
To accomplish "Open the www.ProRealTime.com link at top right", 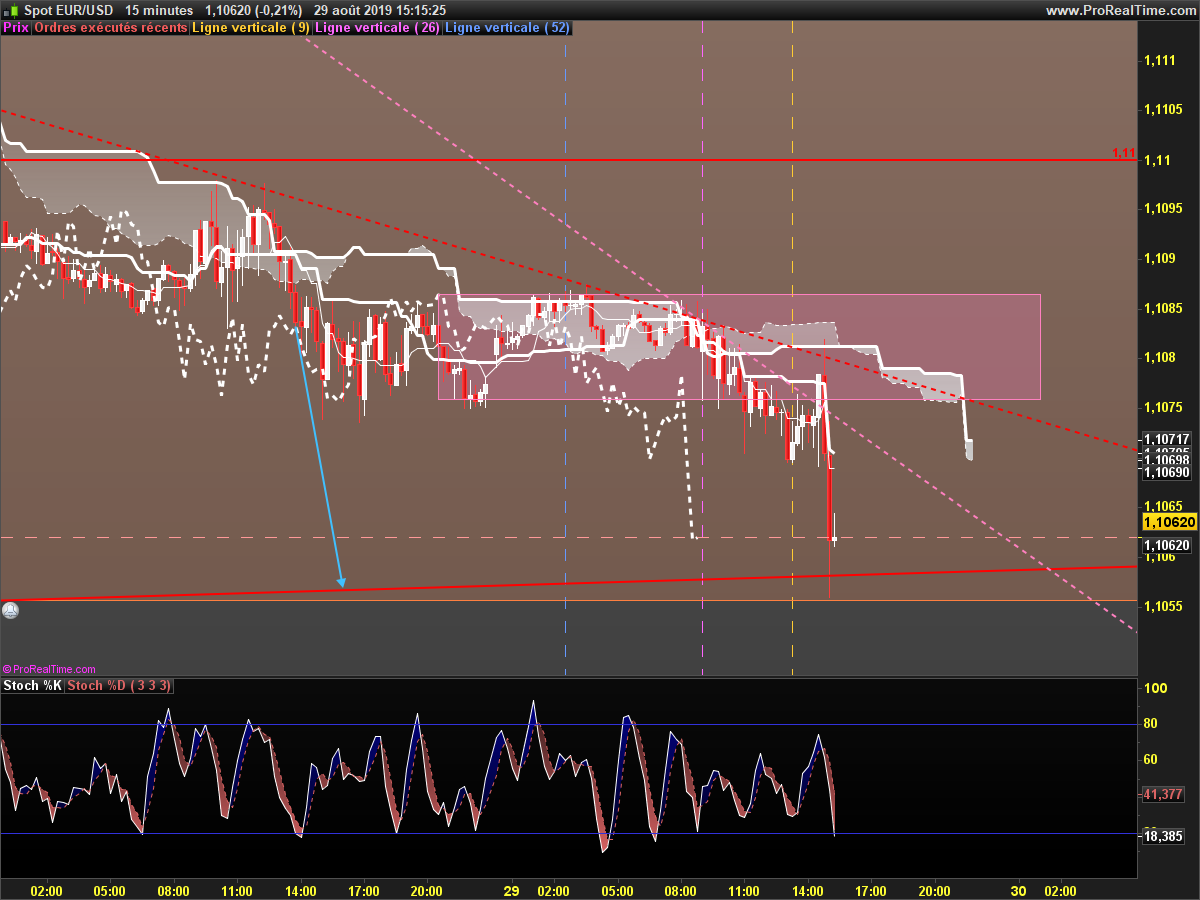I will [1120, 10].
